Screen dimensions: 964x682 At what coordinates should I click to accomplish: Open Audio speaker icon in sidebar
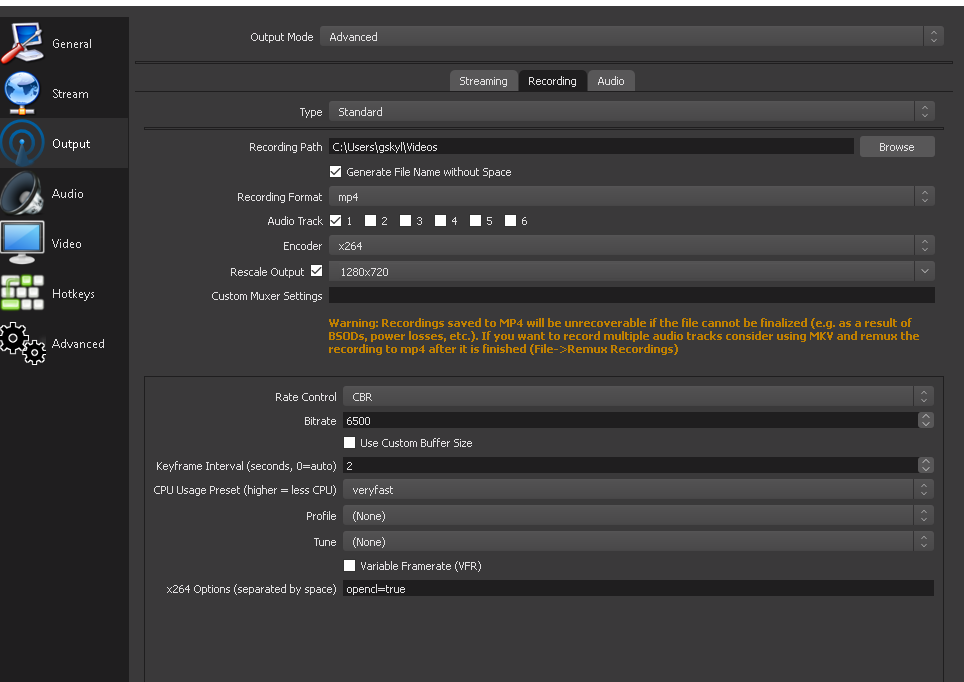coord(23,193)
